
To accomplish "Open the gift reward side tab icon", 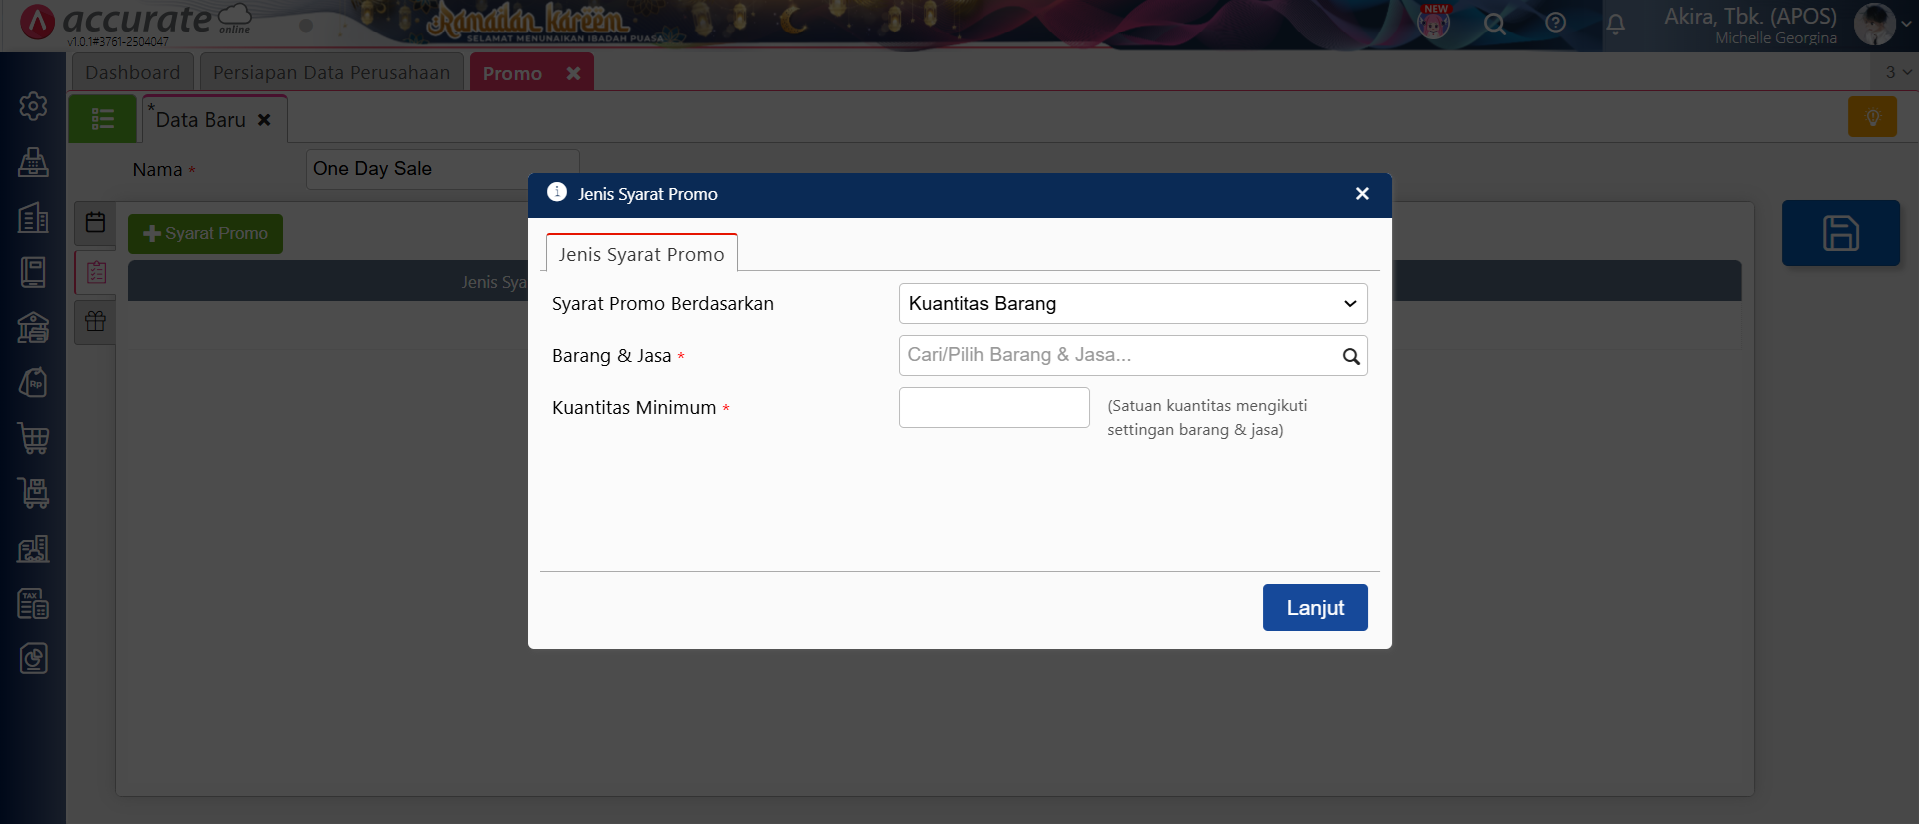I will coord(96,322).
